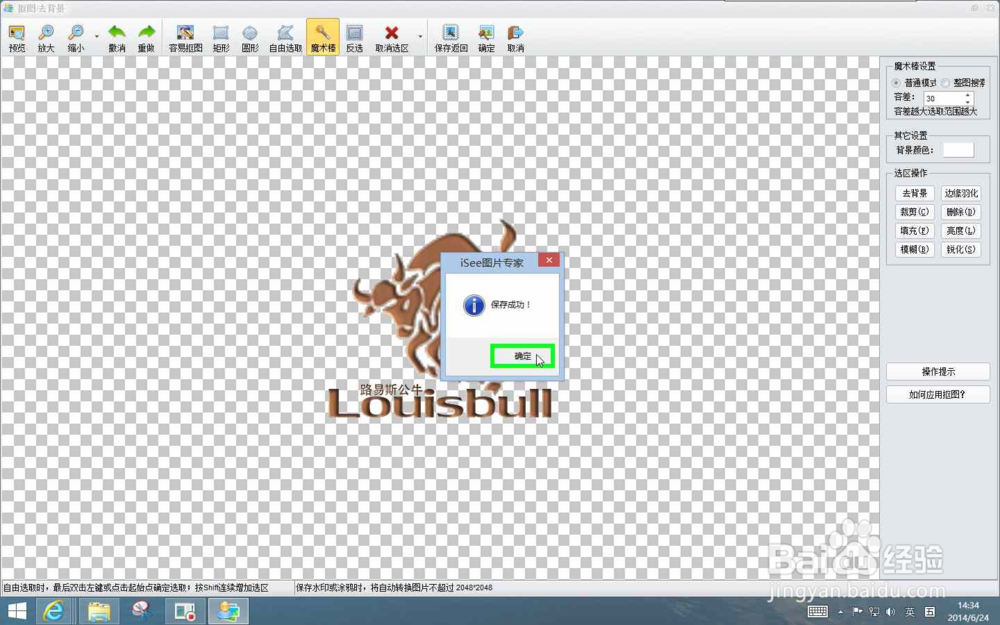Screen dimensions: 1000x625
Task: Click the 裁剪(C) button
Action: (x=914, y=212)
